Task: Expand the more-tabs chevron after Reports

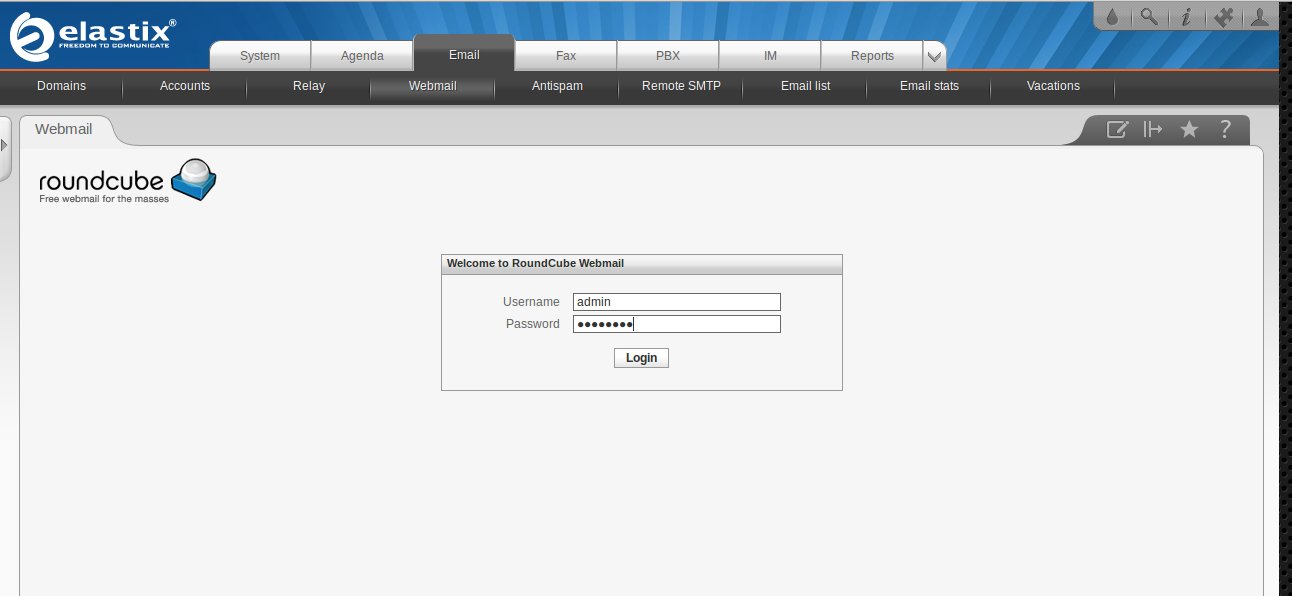Action: (x=933, y=56)
